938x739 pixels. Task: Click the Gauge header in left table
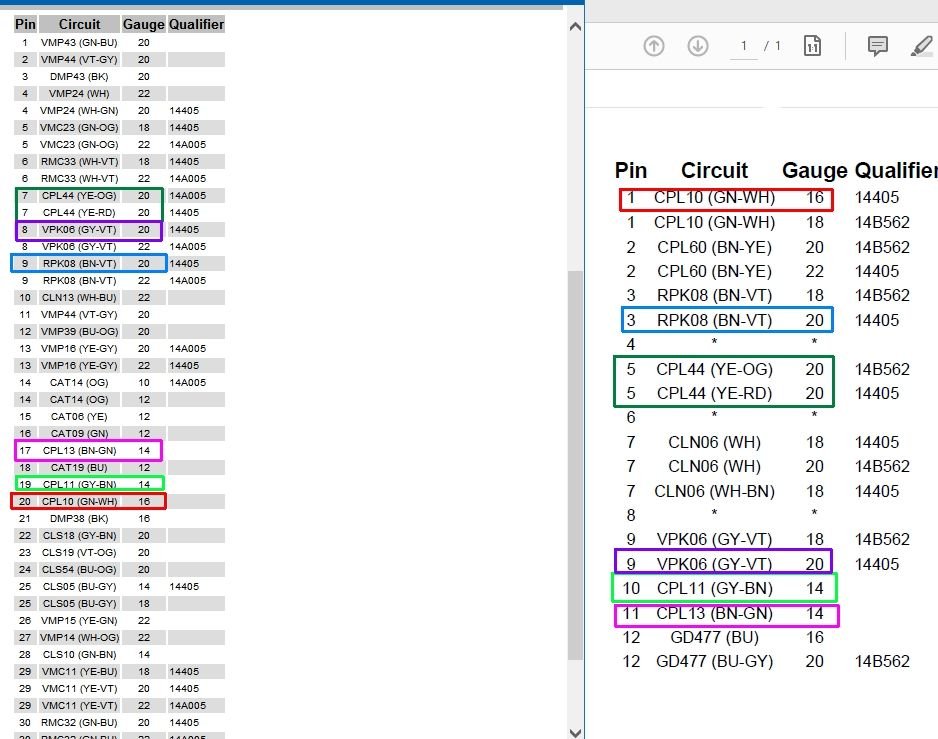pos(143,24)
